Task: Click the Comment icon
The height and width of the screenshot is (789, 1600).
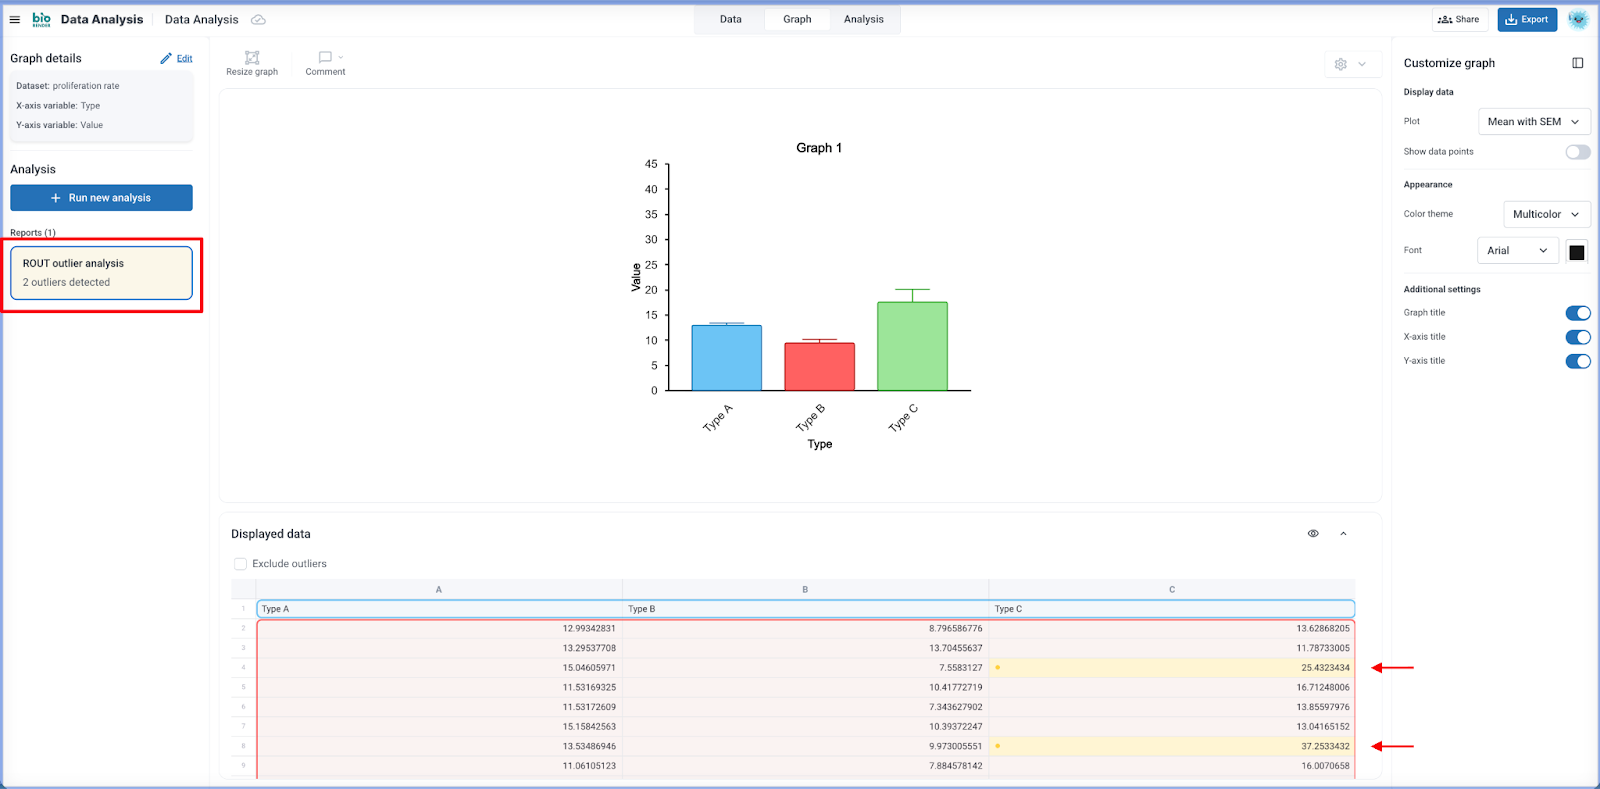Action: 325,58
